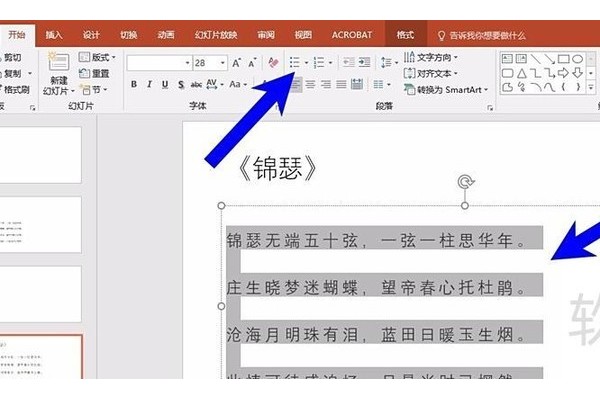Open character spacing AV dropdown
The width and height of the screenshot is (600, 400).
pos(214,84)
